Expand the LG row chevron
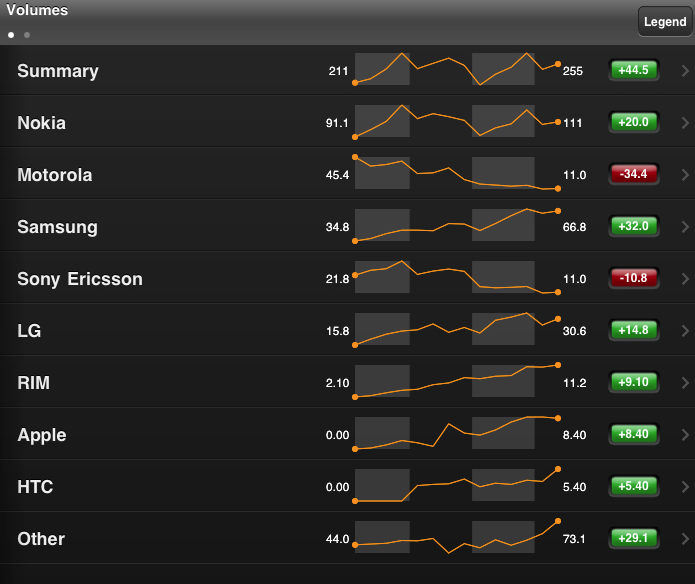The height and width of the screenshot is (584, 695). [685, 331]
